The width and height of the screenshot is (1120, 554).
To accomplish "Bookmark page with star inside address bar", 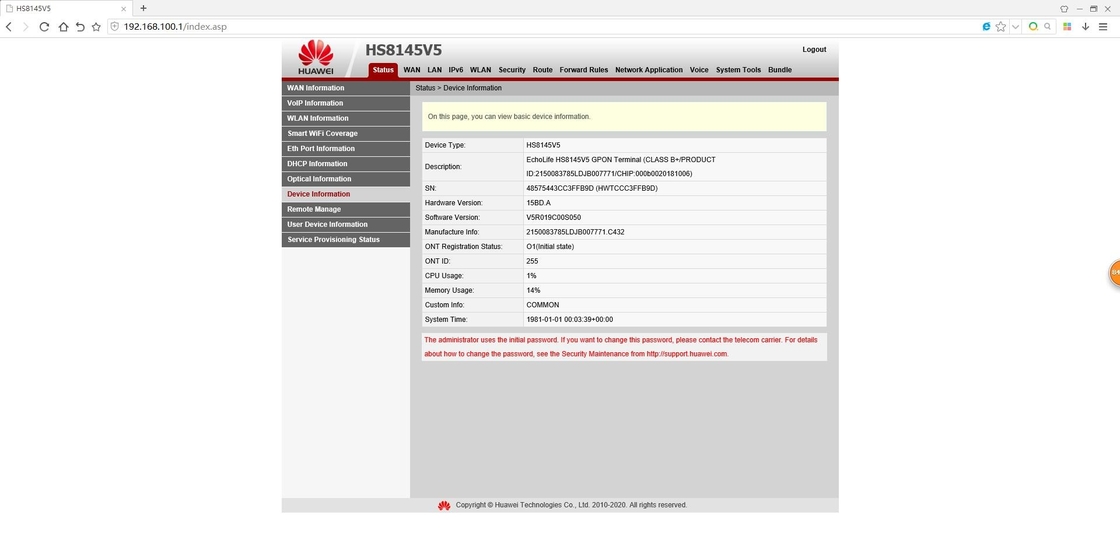I will 1001,26.
